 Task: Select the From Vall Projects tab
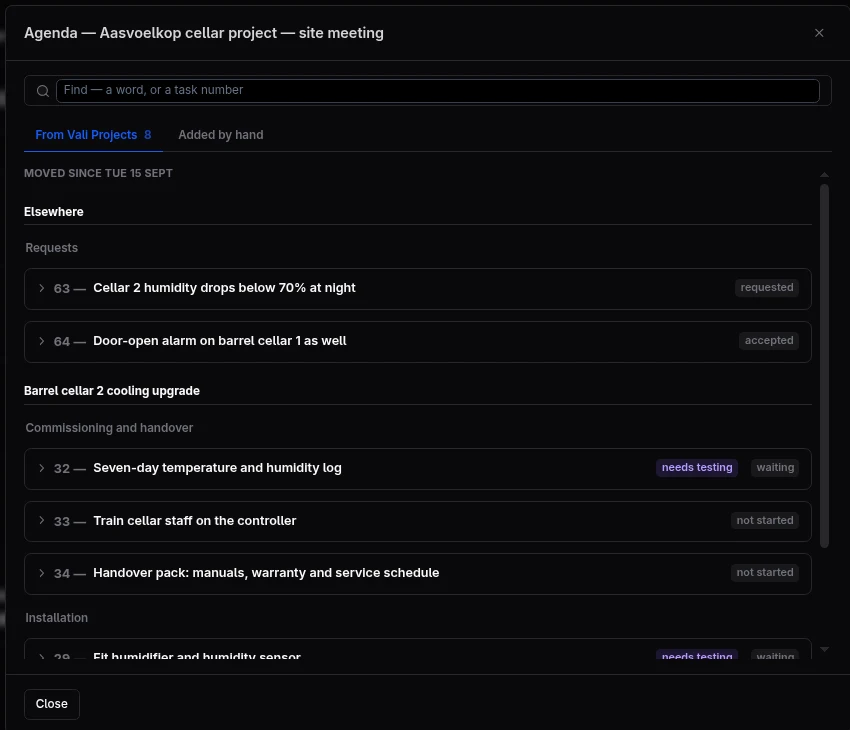(x=93, y=135)
